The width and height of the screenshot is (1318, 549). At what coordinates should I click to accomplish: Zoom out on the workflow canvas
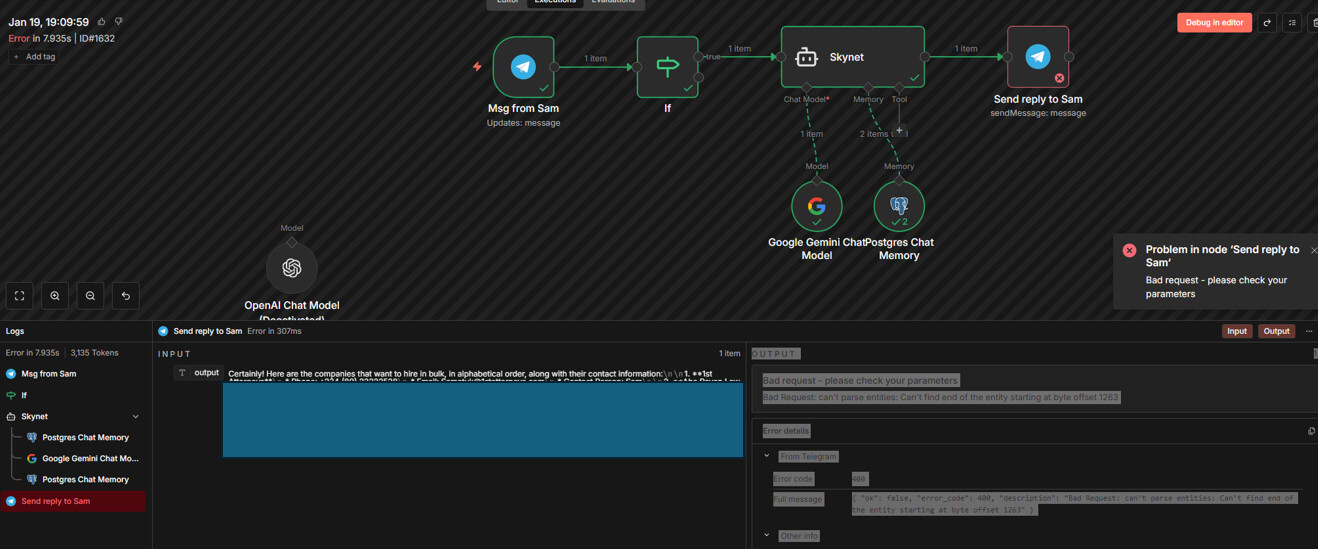(90, 296)
